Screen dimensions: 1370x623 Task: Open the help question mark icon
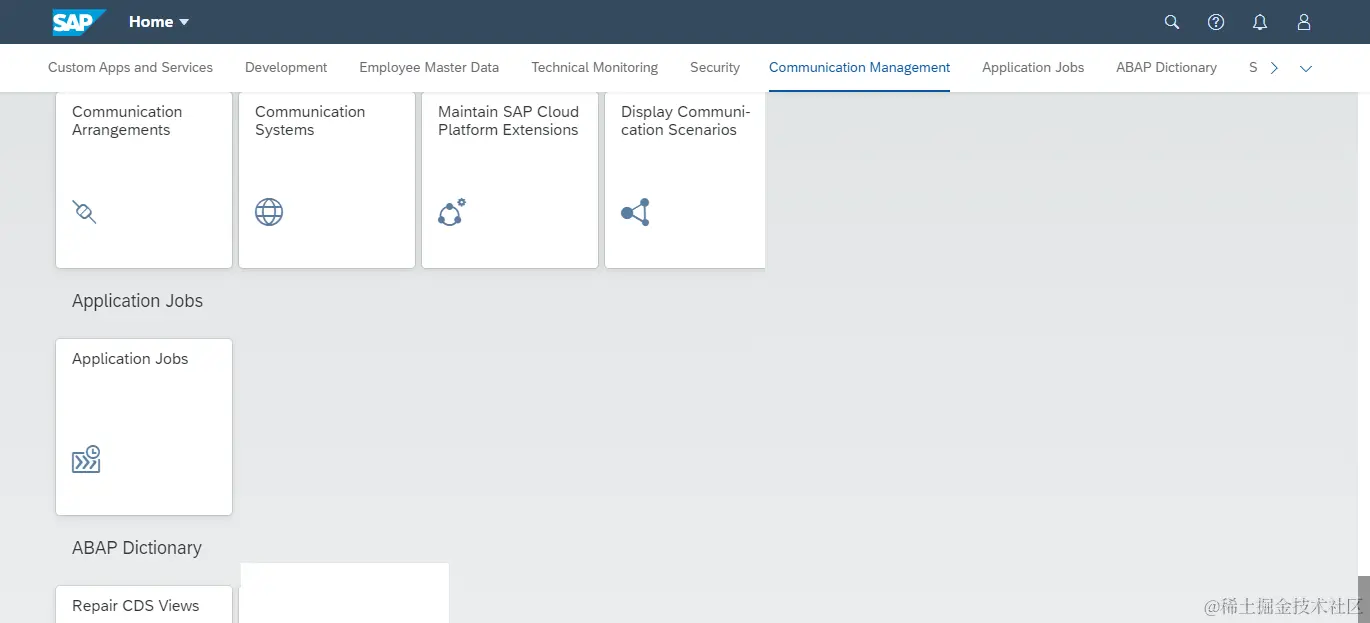pyautogui.click(x=1216, y=22)
